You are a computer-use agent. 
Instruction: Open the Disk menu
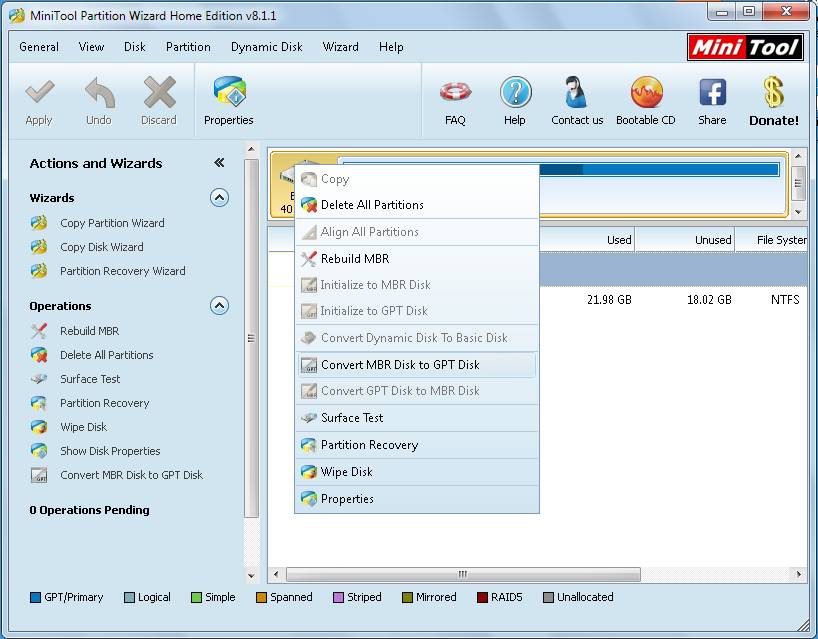[135, 47]
